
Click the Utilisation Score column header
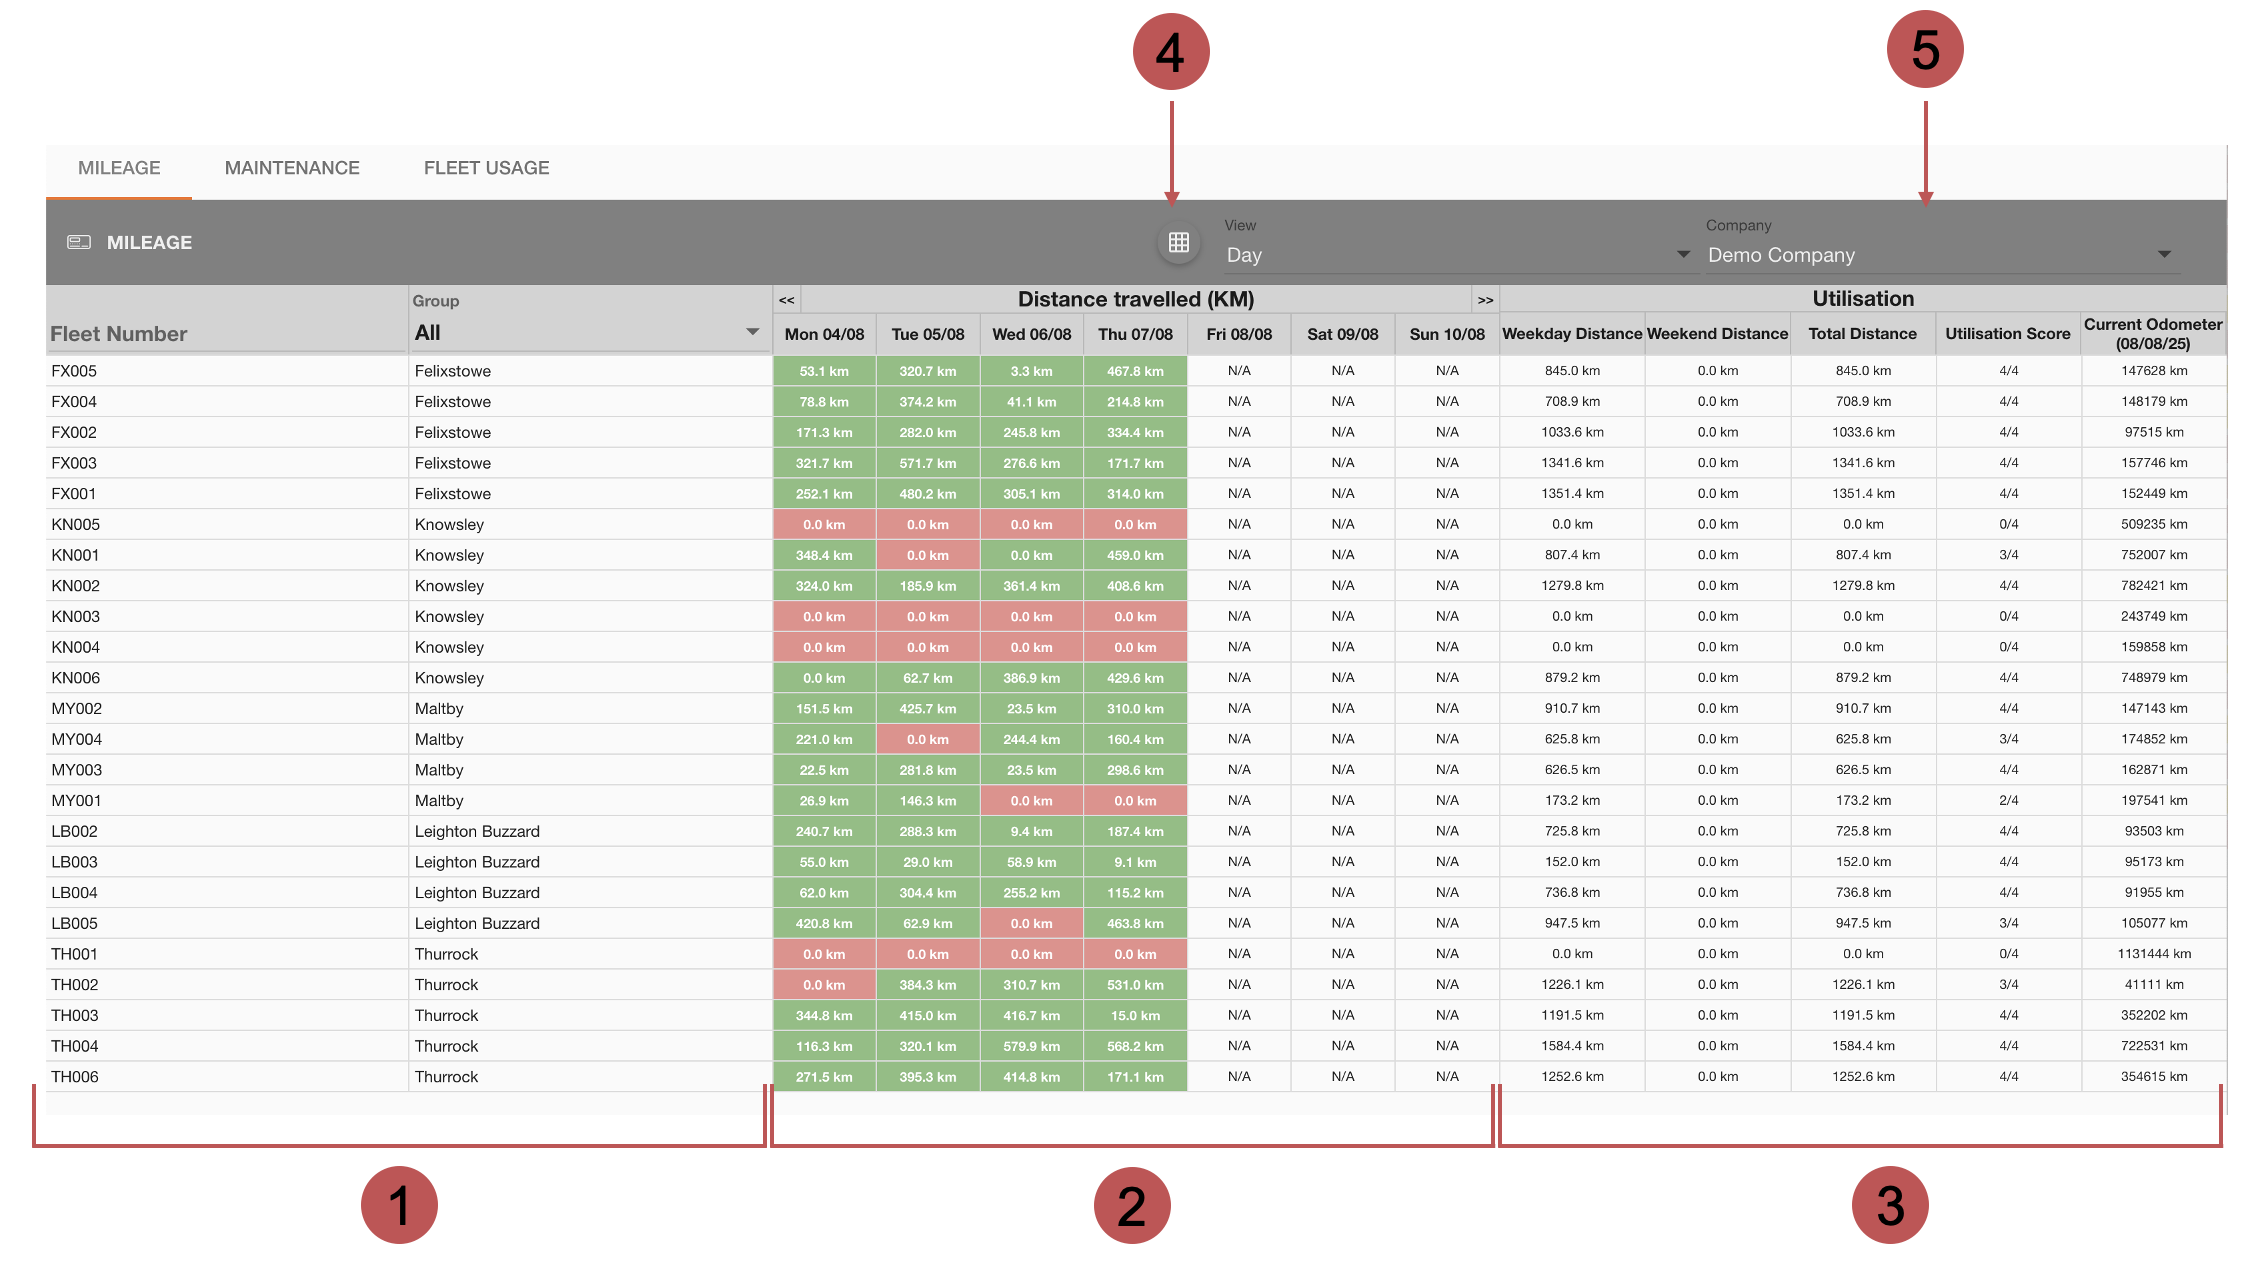[x=2007, y=334]
